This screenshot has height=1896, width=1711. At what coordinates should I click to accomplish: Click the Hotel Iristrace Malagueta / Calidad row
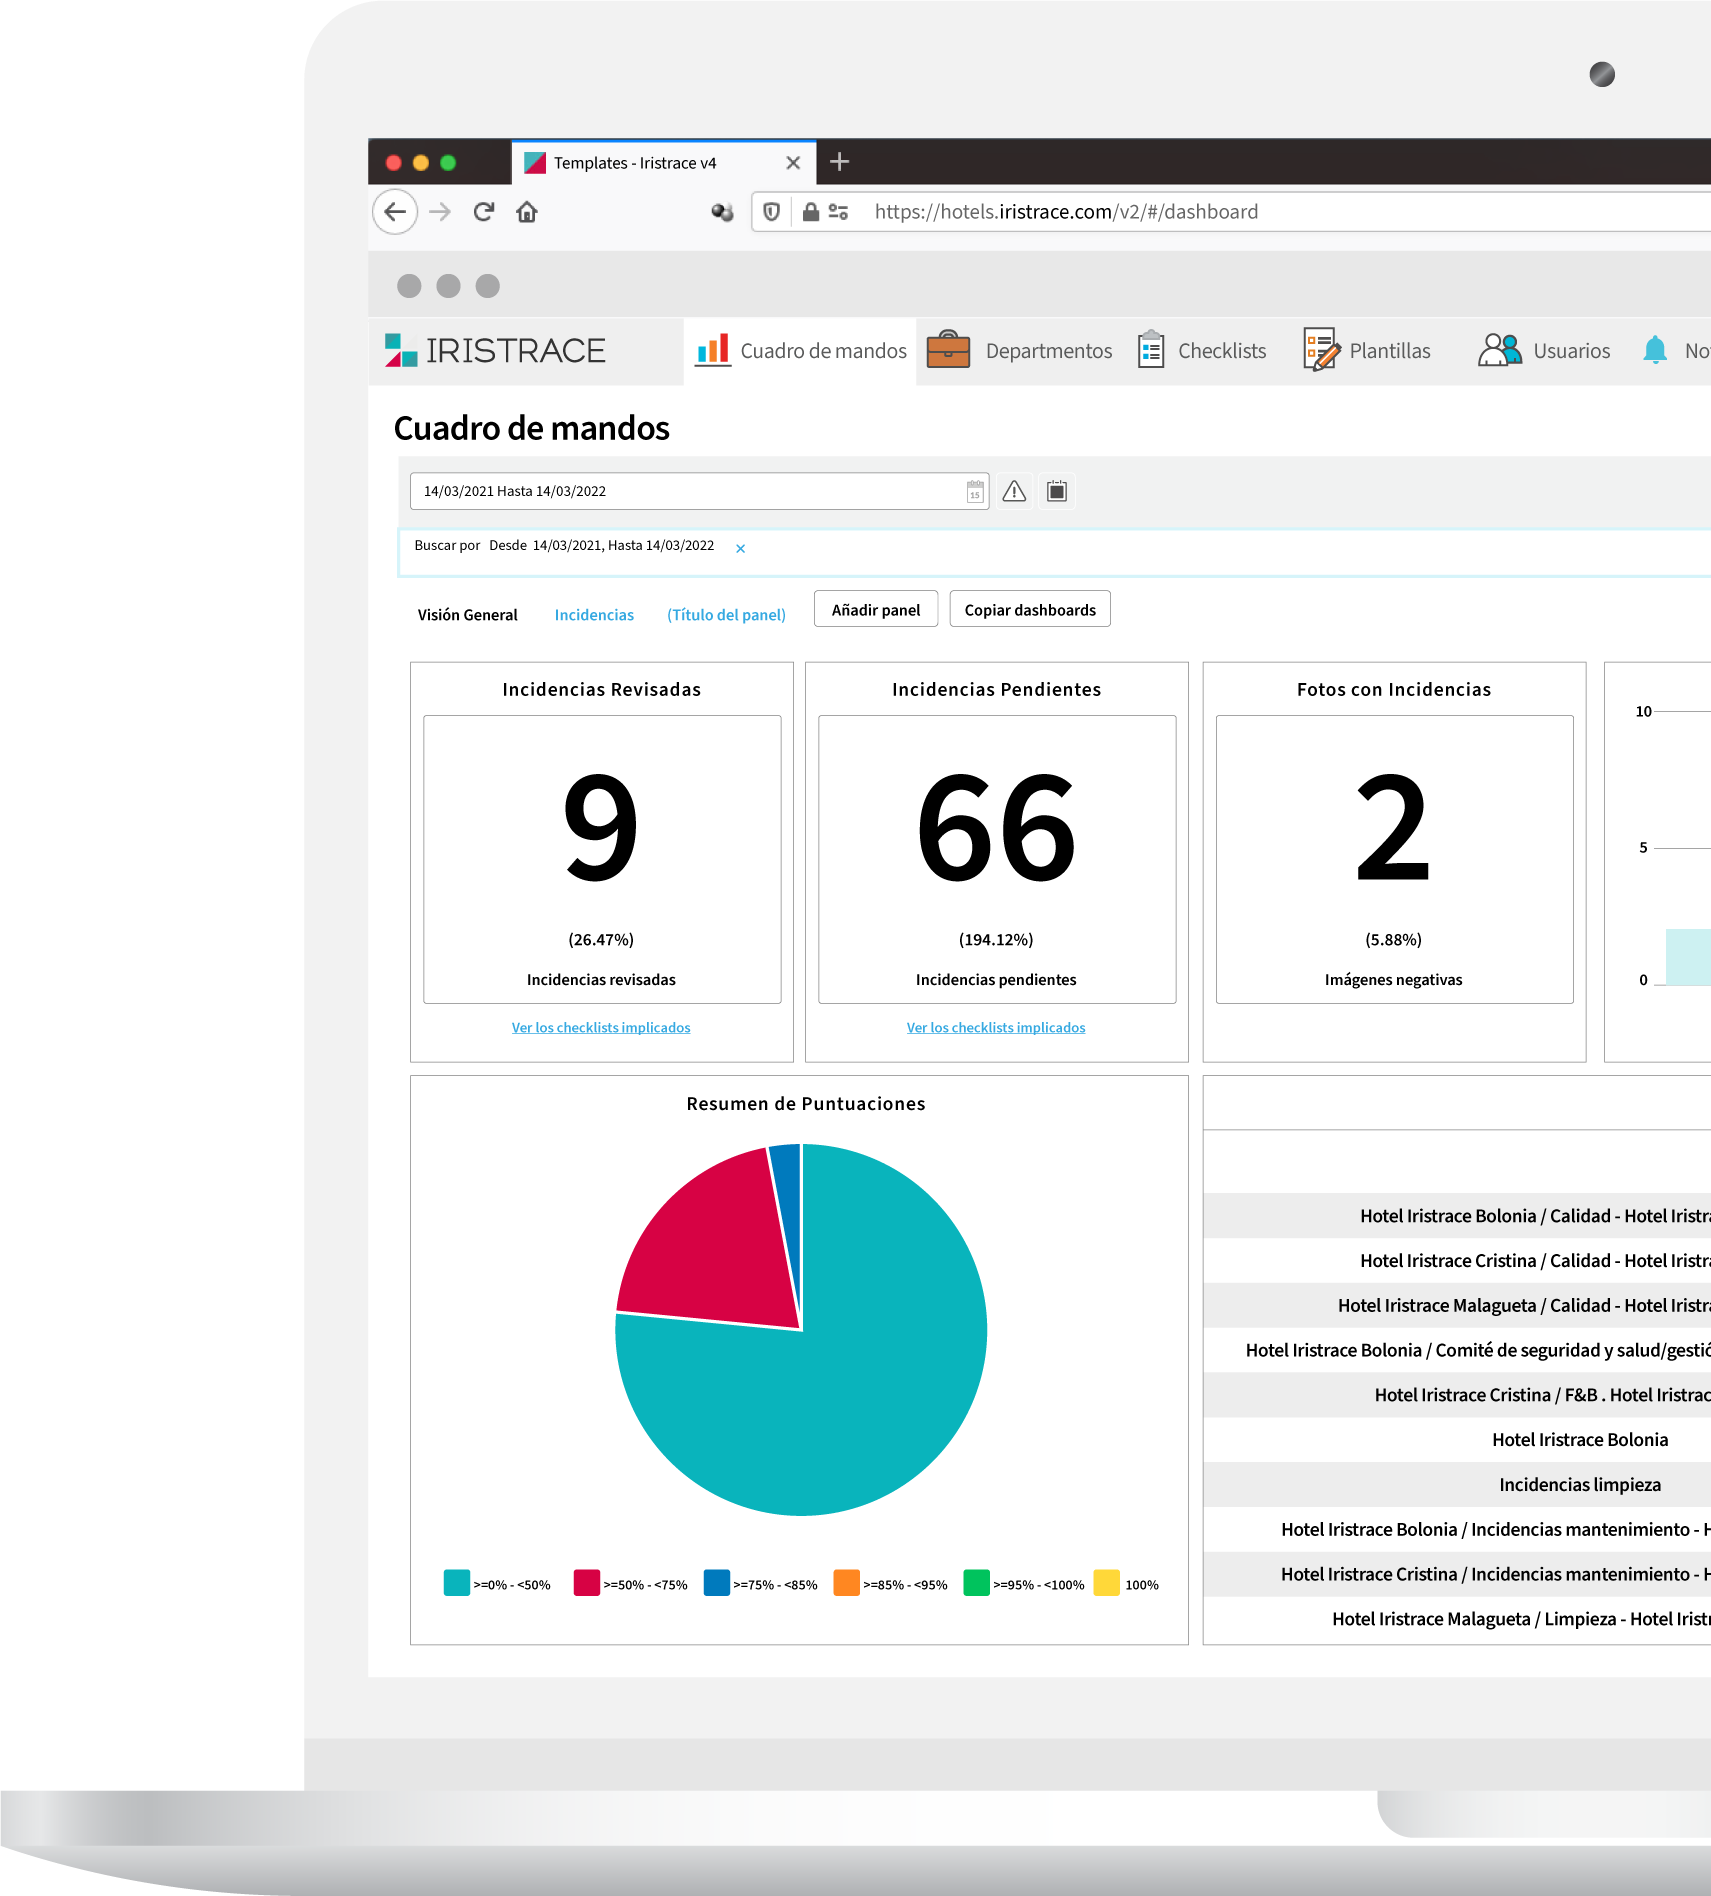click(x=1457, y=1305)
